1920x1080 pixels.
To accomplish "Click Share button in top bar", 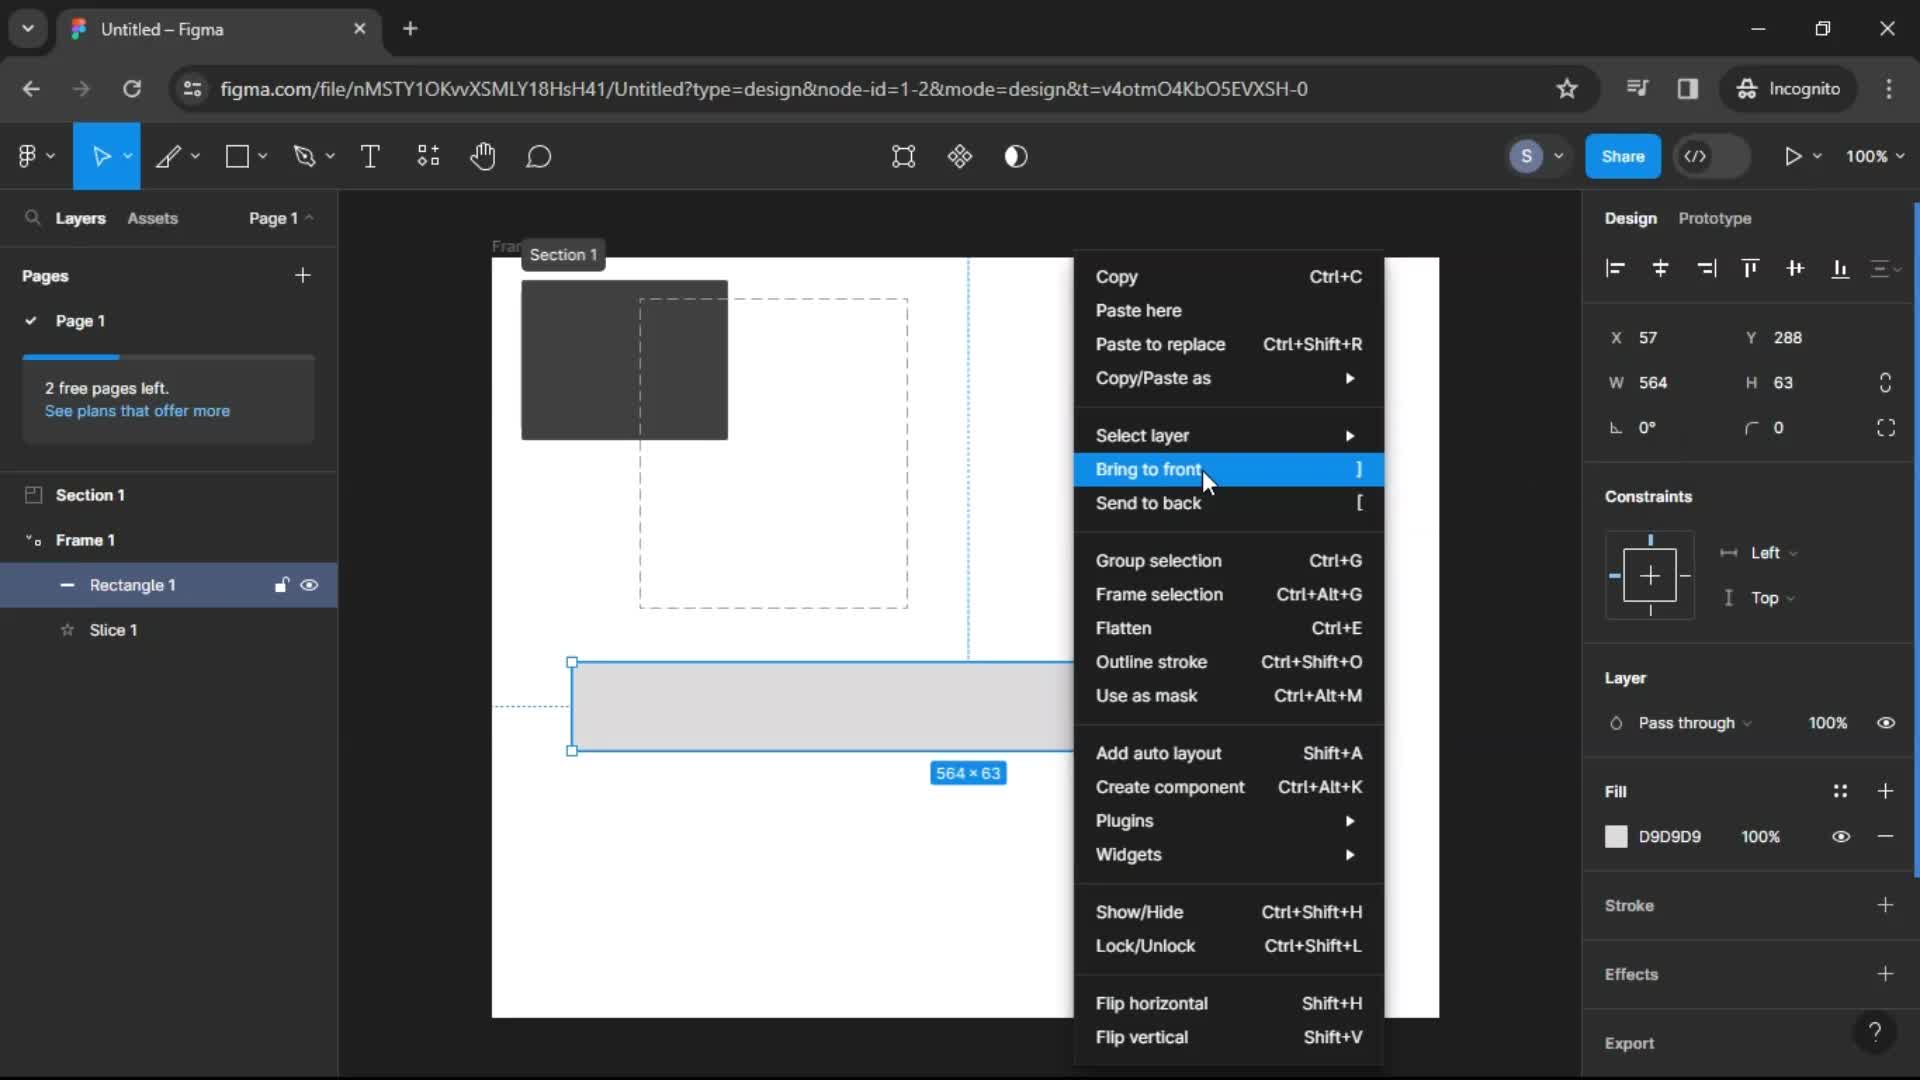I will click(1622, 156).
